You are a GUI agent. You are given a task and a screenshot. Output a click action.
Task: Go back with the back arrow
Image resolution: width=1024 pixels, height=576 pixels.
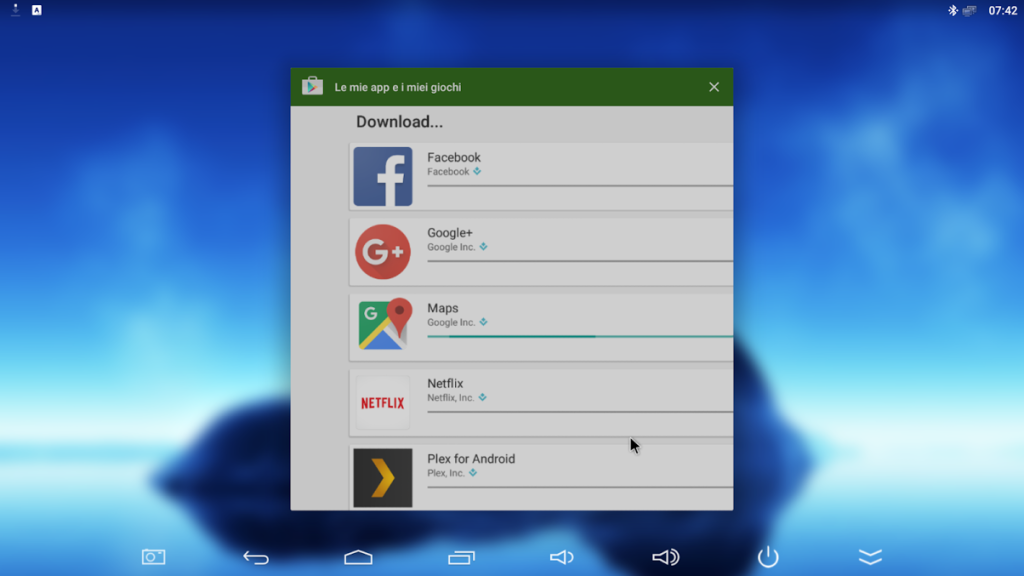[x=256, y=557]
